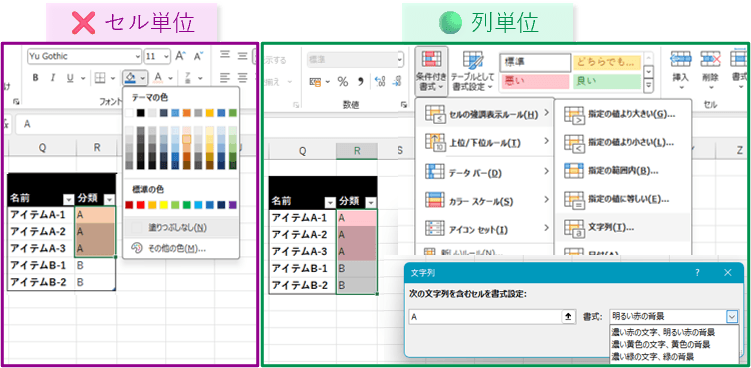Toggle center horizontal alignment icon

[242, 78]
